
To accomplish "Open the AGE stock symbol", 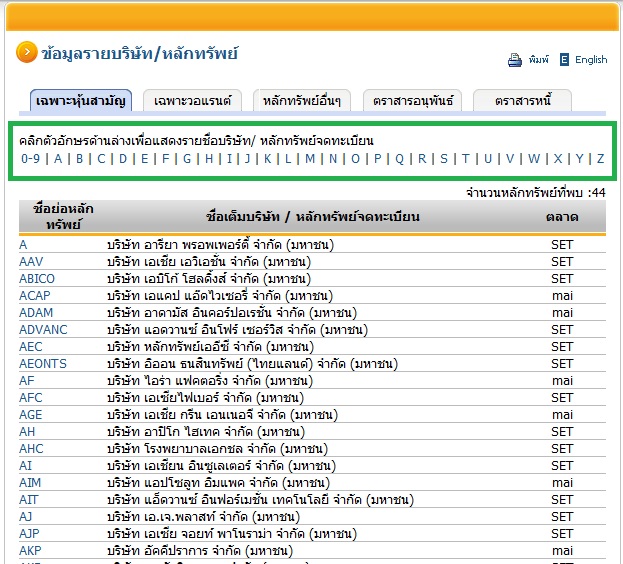I will click(x=31, y=415).
